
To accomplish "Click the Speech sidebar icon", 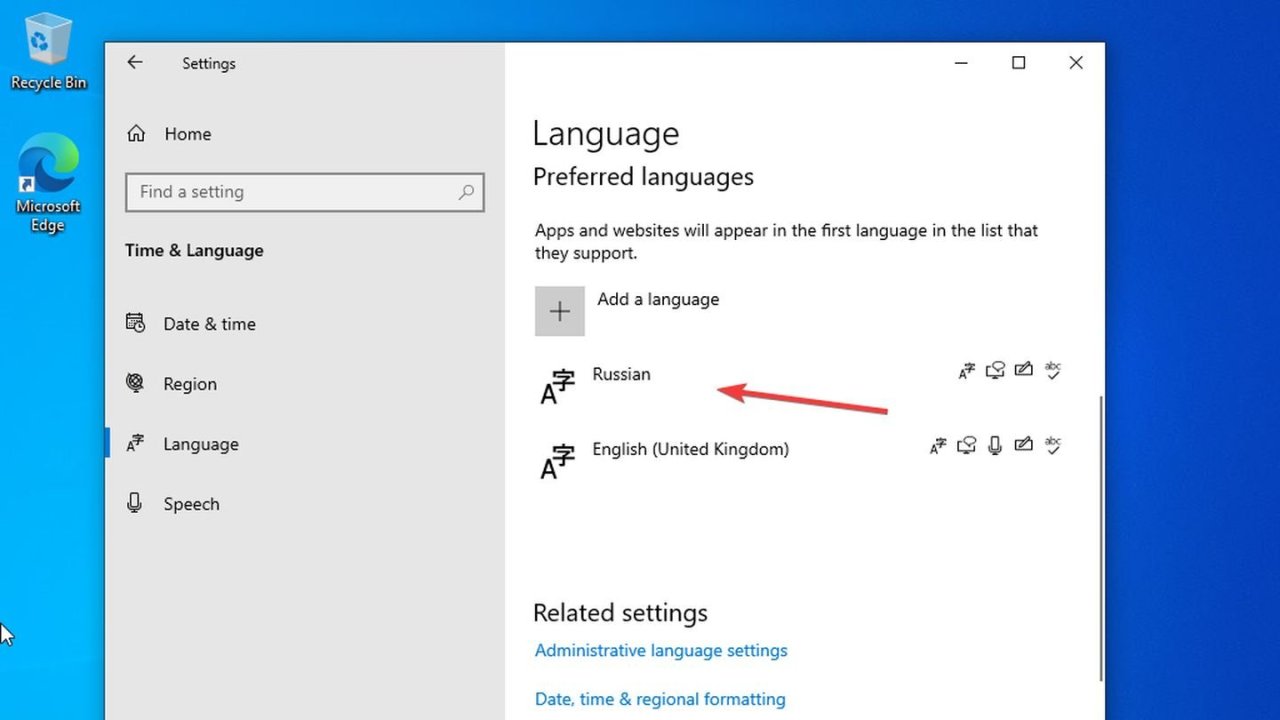I will (x=135, y=503).
